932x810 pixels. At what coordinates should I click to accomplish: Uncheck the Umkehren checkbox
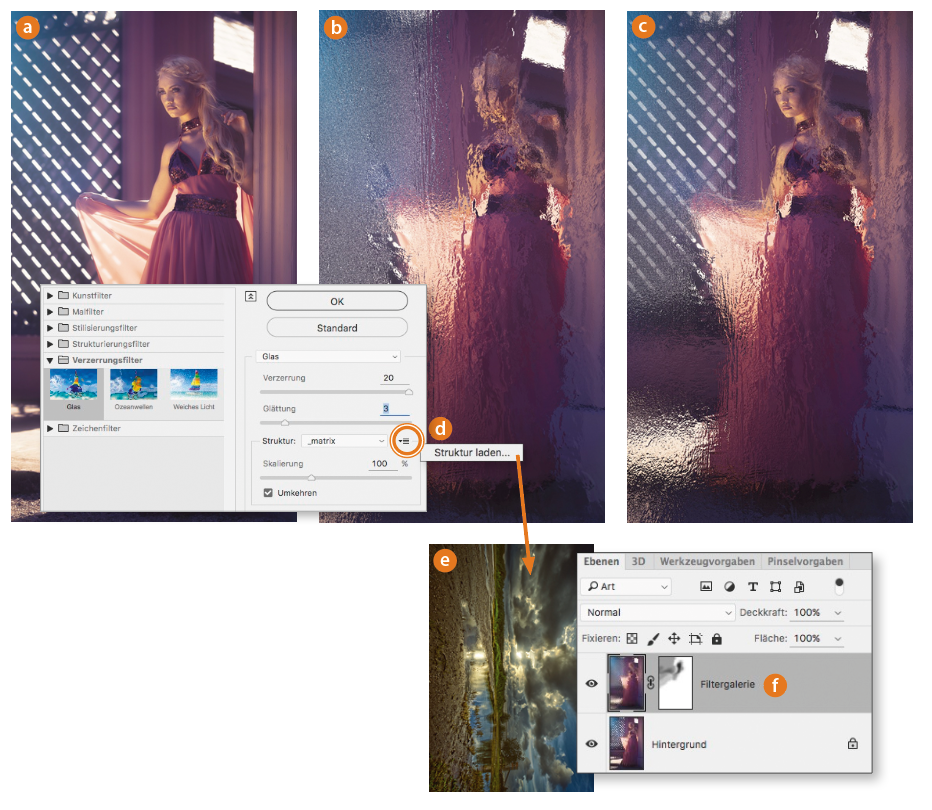268,493
